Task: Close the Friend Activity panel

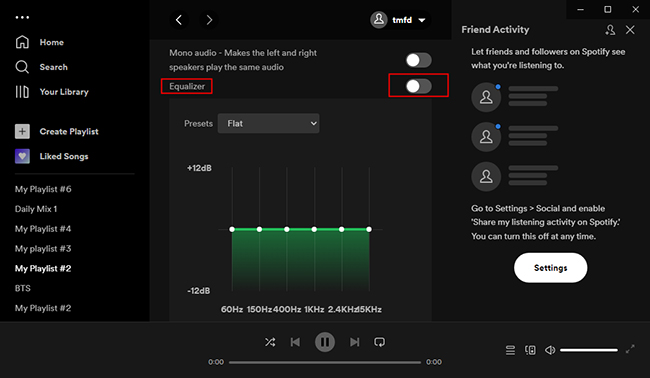Action: 630,30
